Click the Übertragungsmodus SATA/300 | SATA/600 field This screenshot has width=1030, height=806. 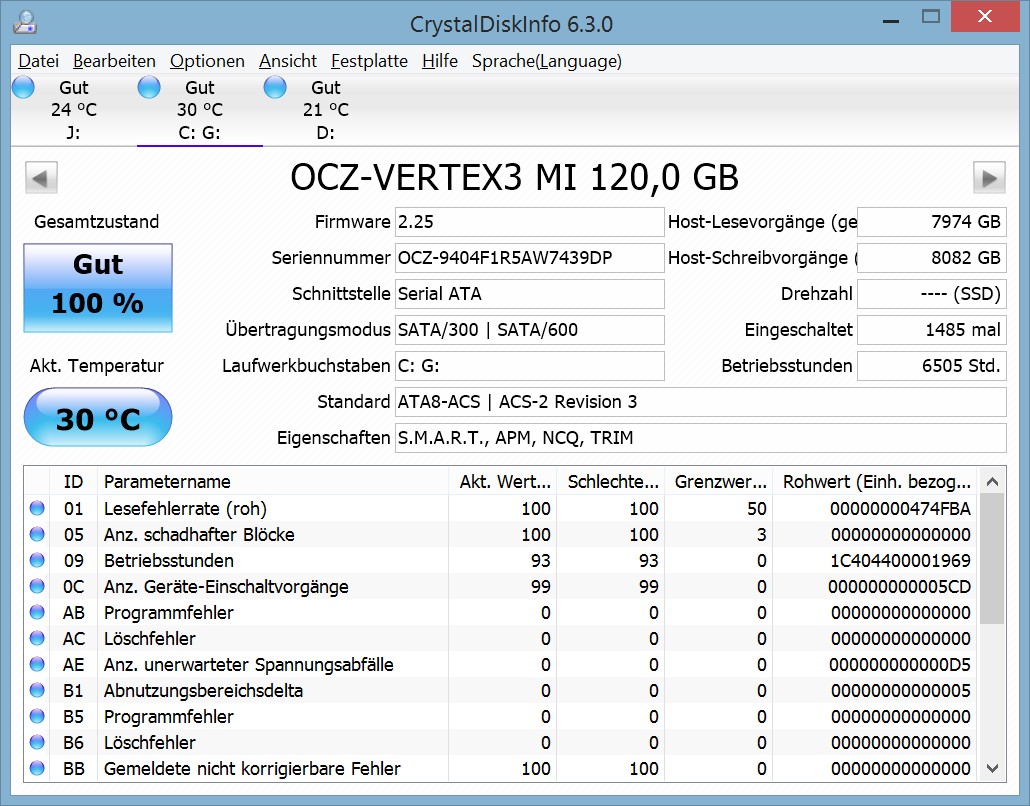point(529,330)
